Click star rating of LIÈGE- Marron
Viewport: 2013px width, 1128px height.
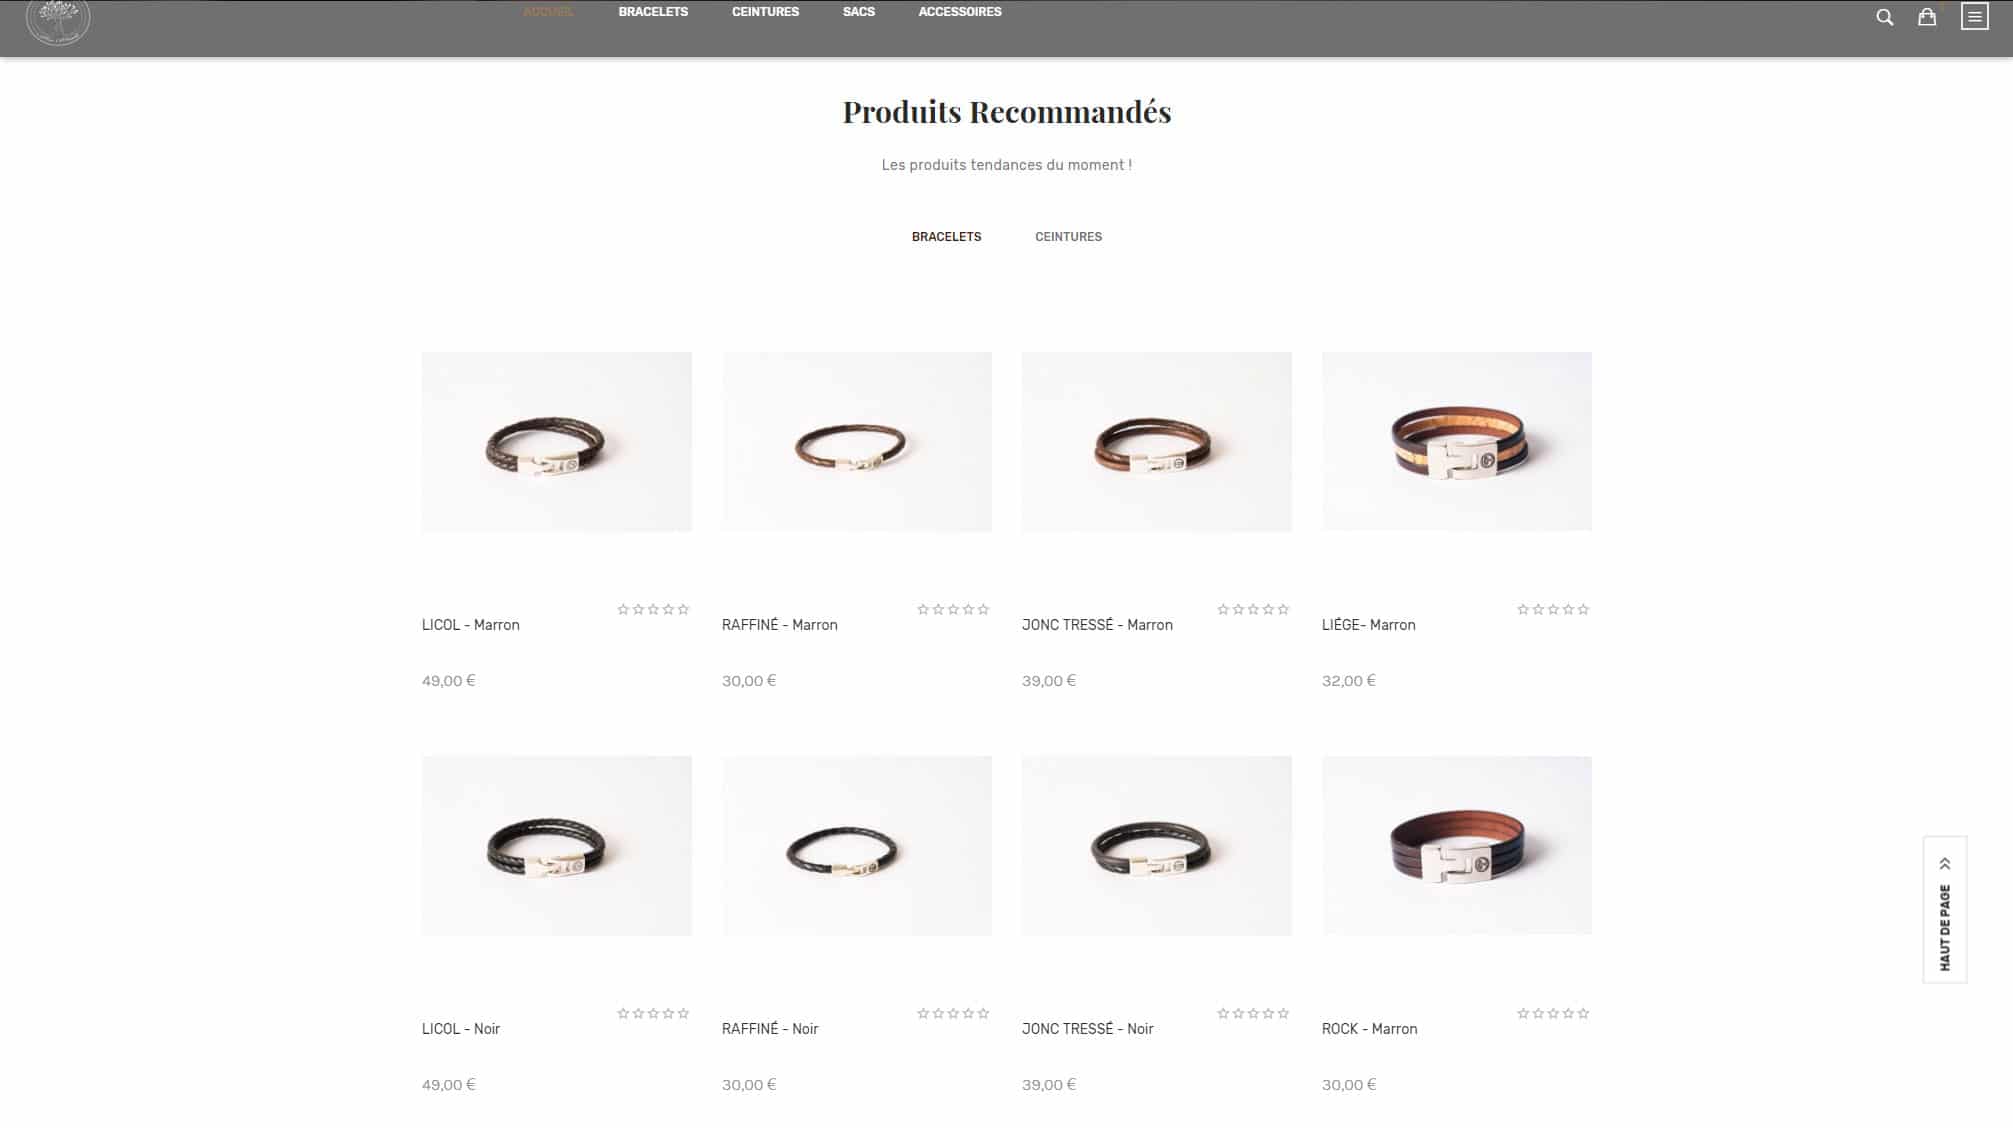tap(1553, 609)
